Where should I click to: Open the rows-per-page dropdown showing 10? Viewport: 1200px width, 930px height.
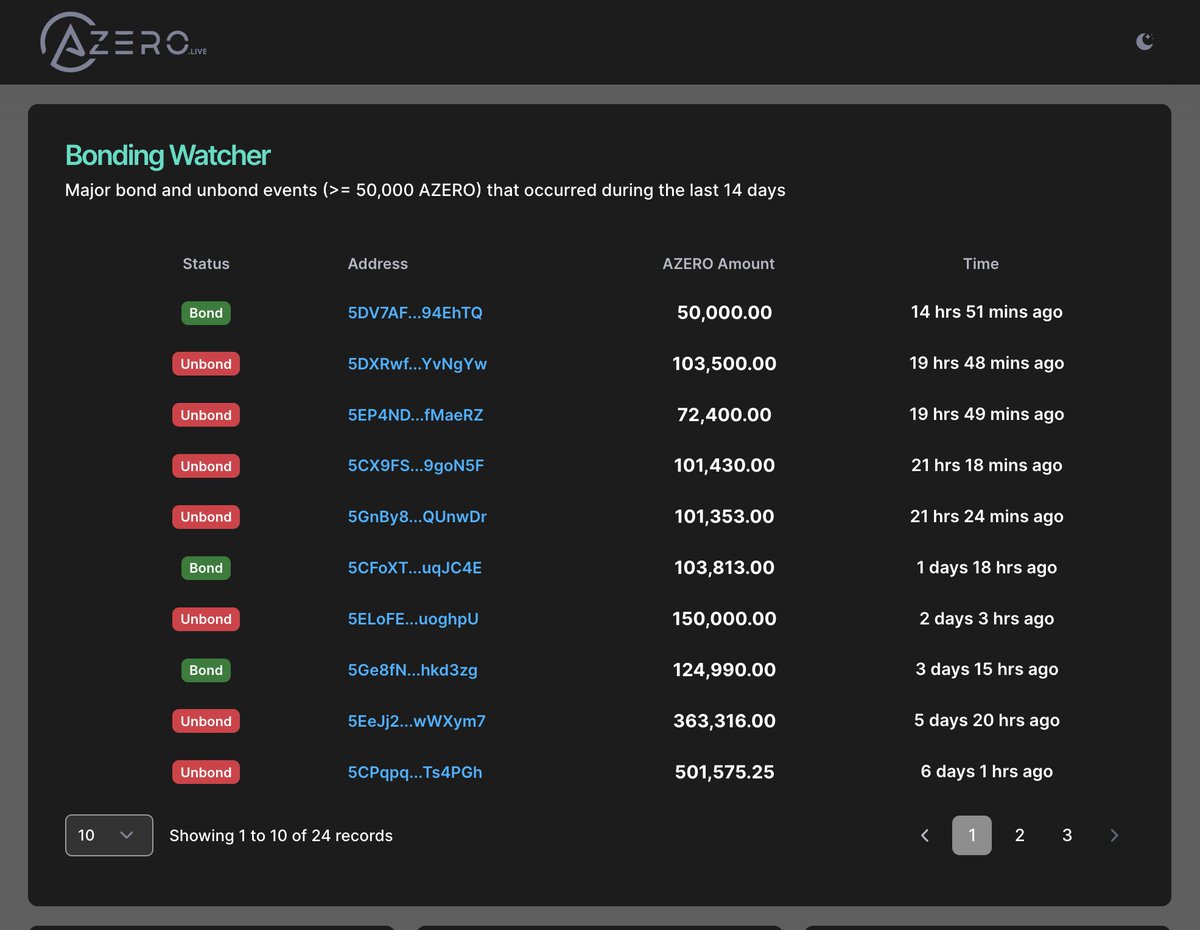pyautogui.click(x=109, y=835)
